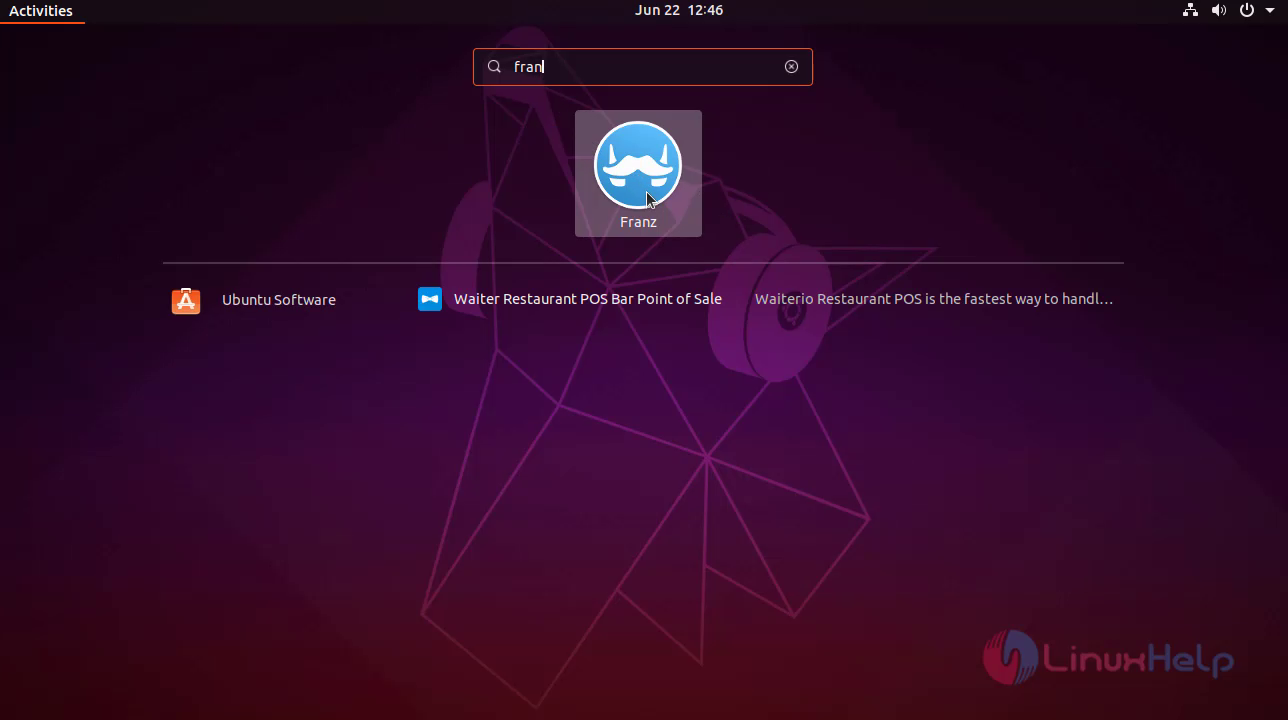This screenshot has height=720, width=1288.
Task: Click the network status icon
Action: coord(1190,11)
